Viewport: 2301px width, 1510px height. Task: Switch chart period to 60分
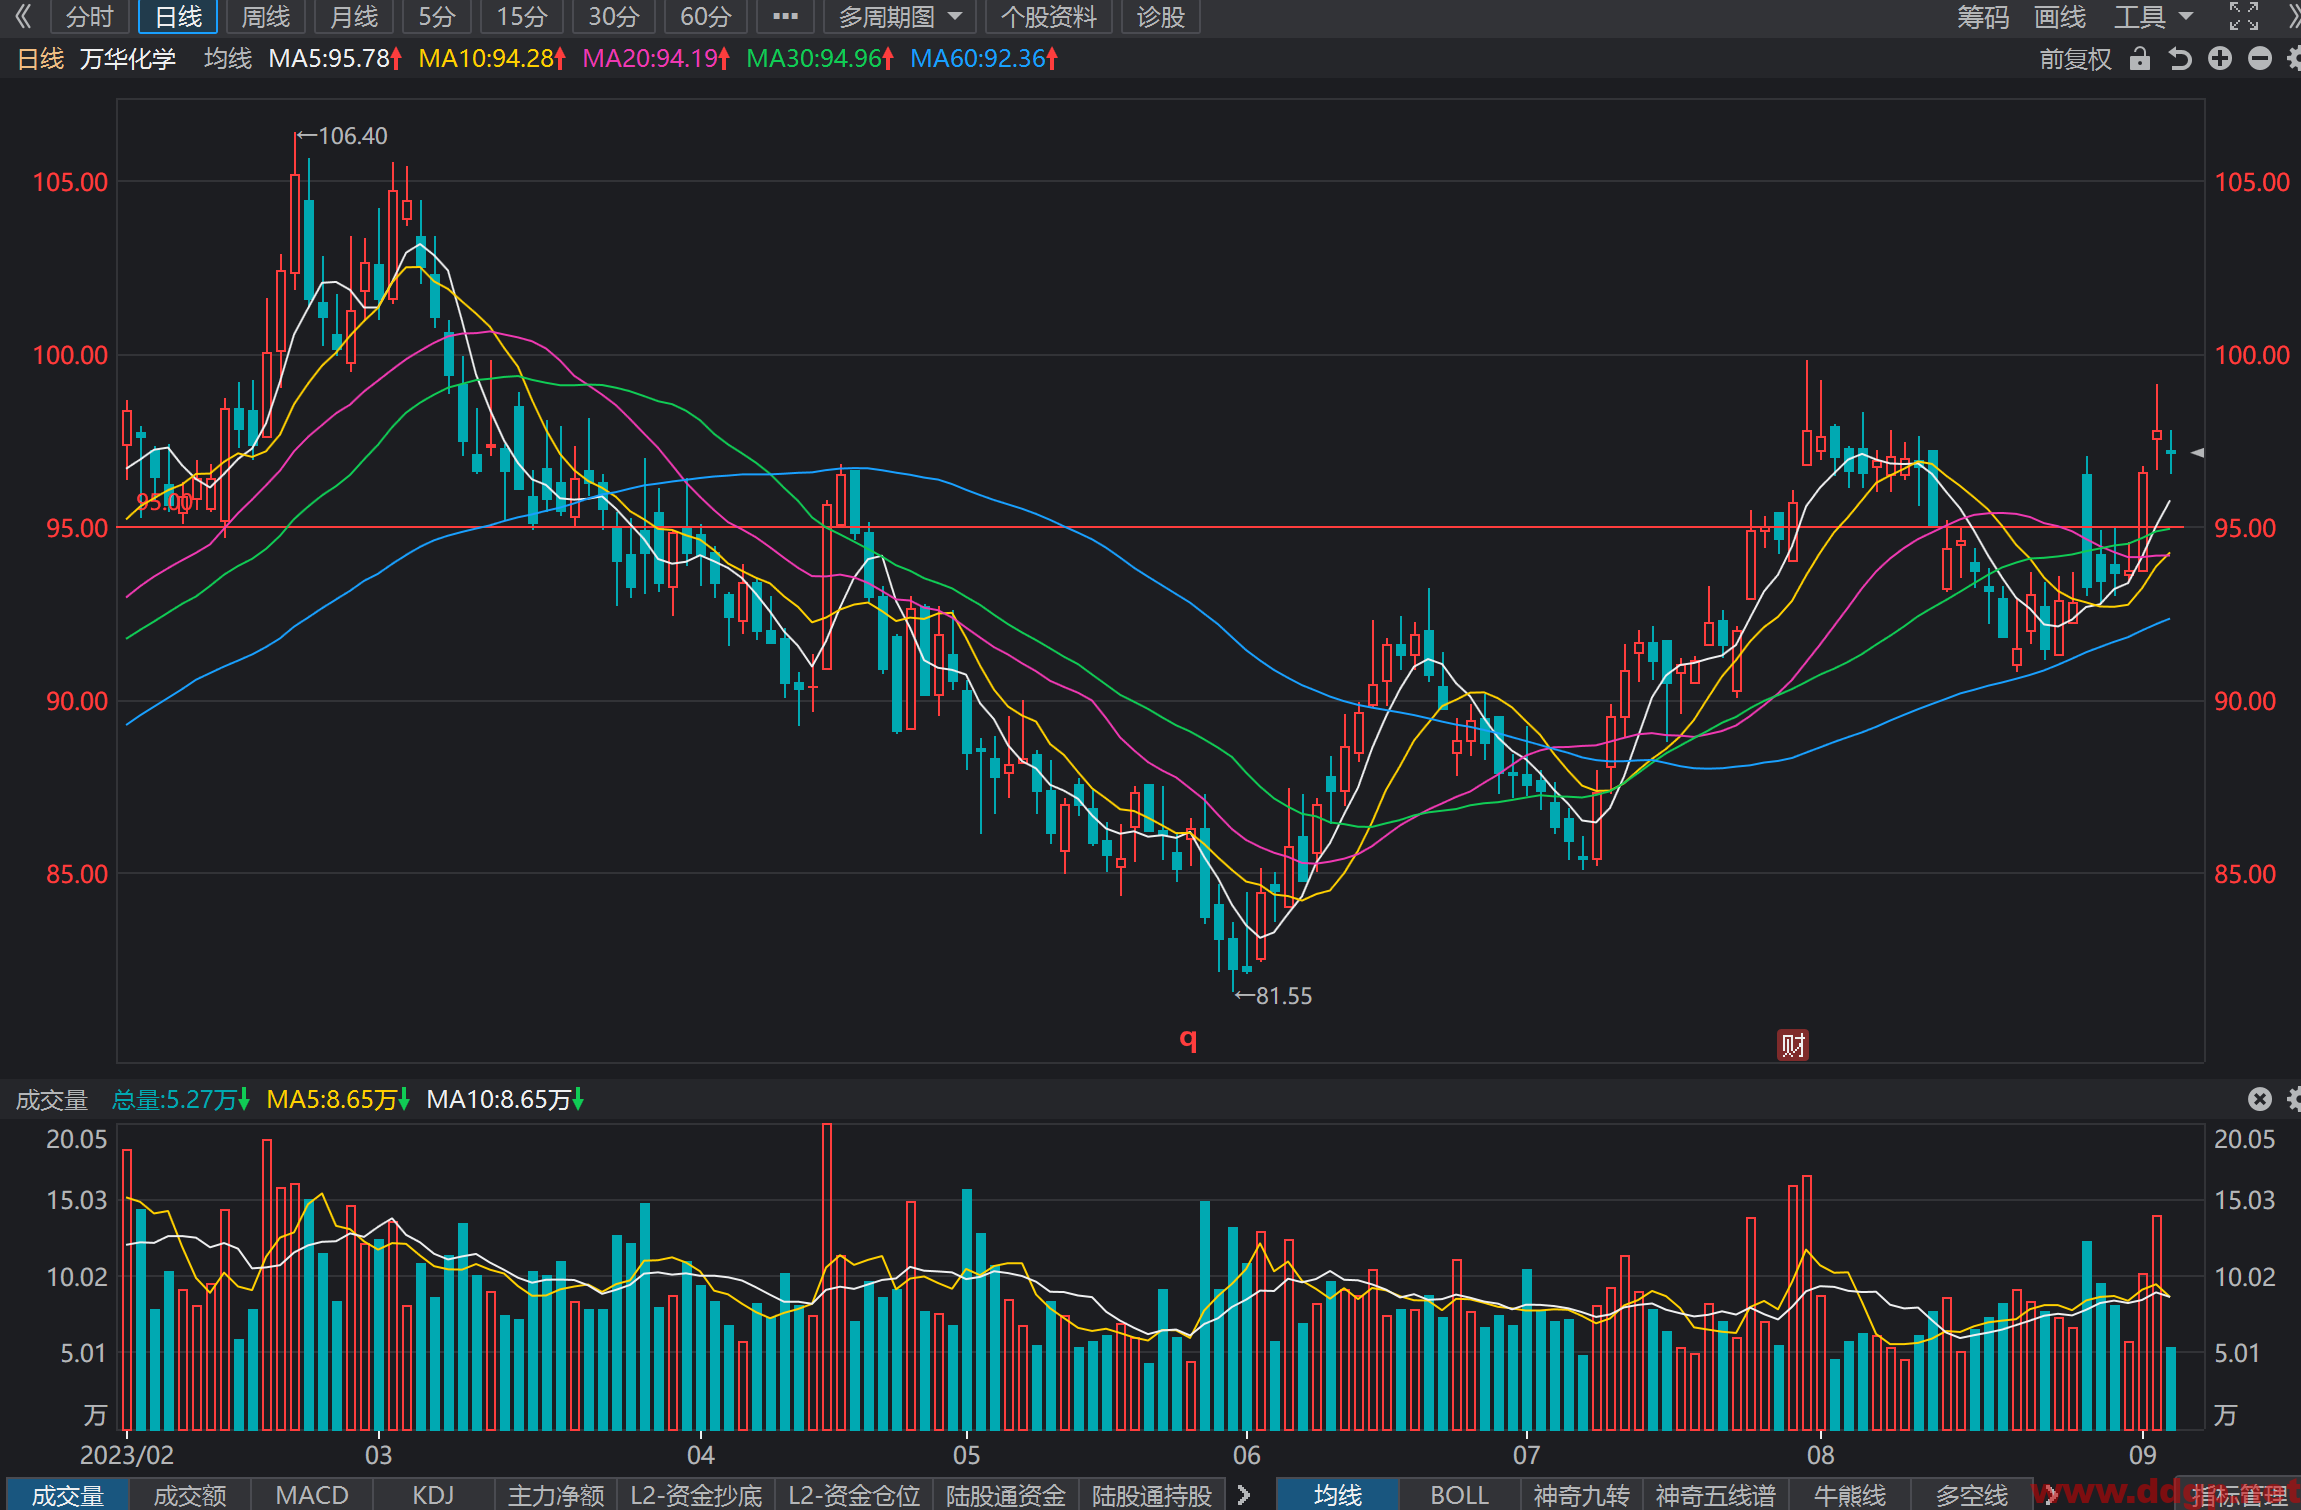click(705, 17)
